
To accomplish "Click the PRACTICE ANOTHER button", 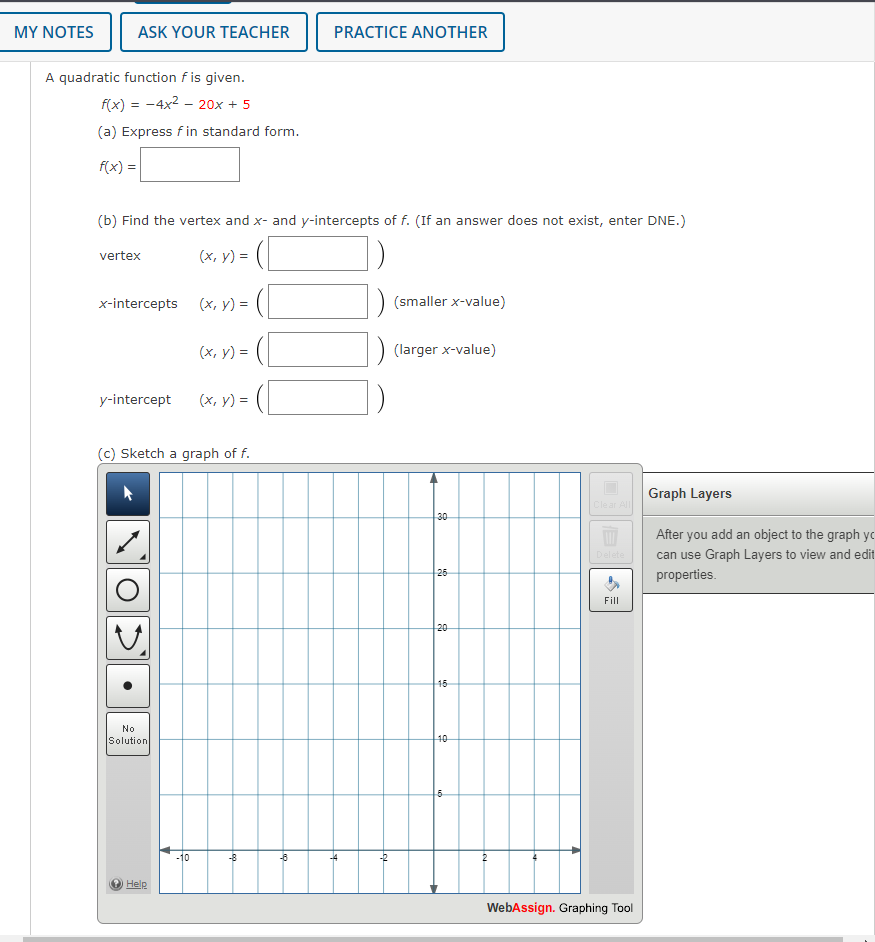I will (410, 32).
